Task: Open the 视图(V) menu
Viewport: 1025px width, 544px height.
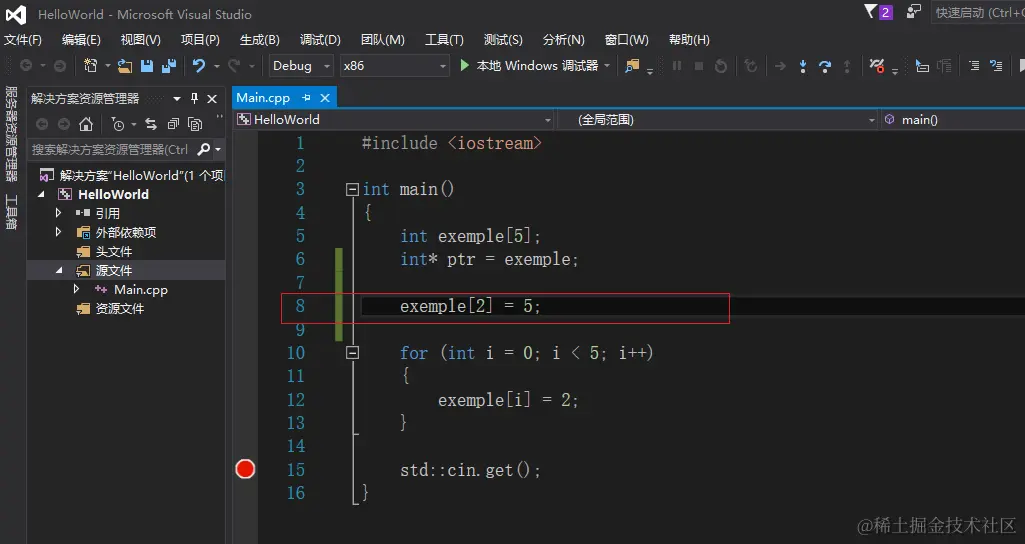Action: click(x=141, y=40)
